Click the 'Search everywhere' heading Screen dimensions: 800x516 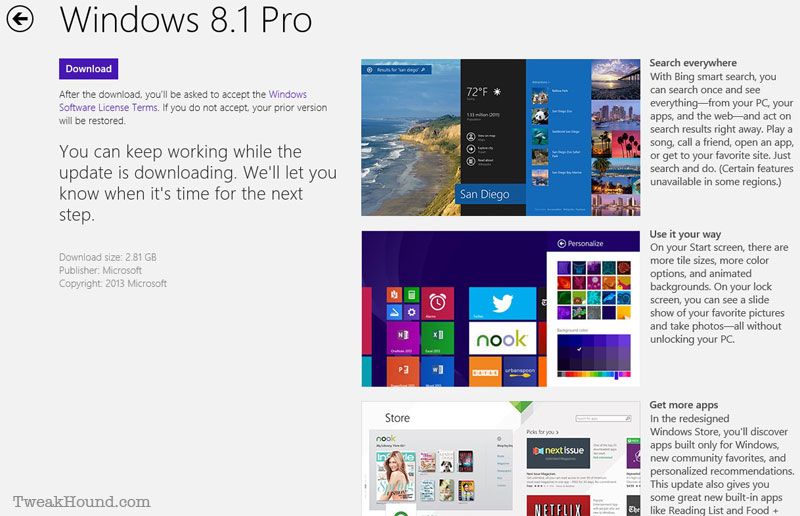point(693,63)
